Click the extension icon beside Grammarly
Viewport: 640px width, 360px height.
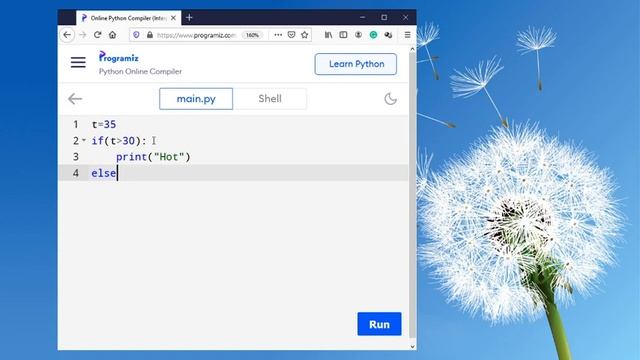coord(388,35)
